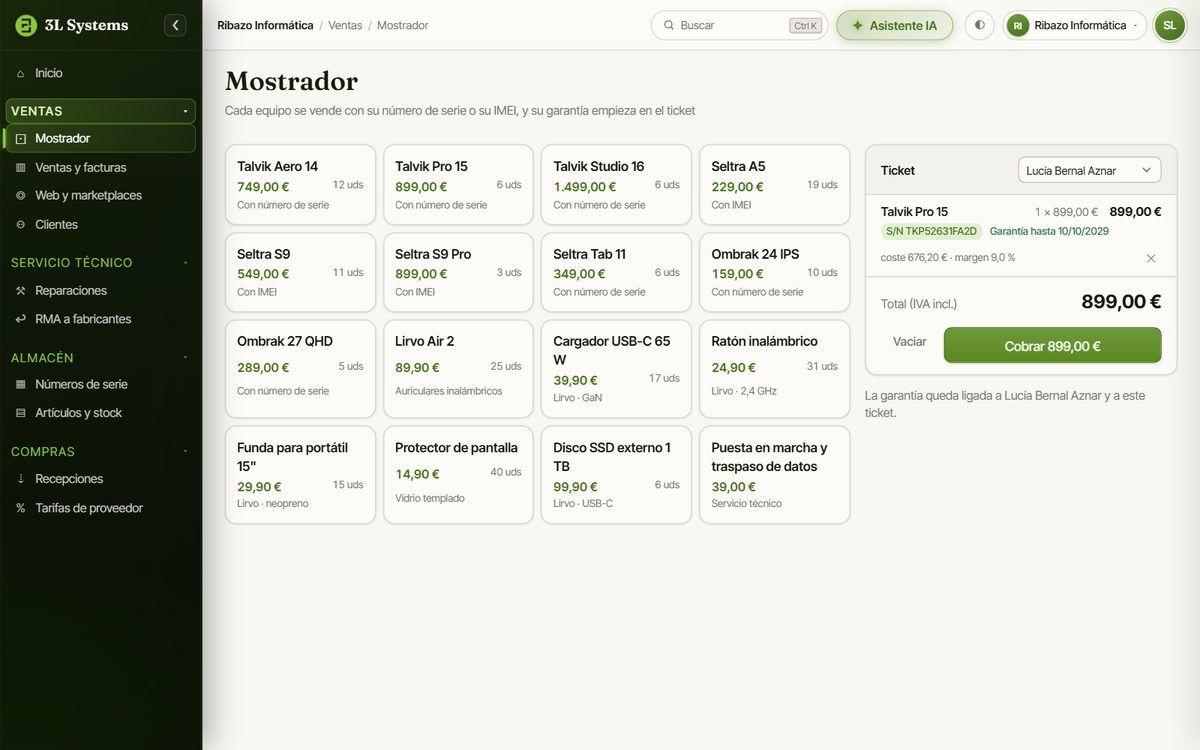Click the Artículos y stock icon
1200x750 pixels.
tap(21, 412)
